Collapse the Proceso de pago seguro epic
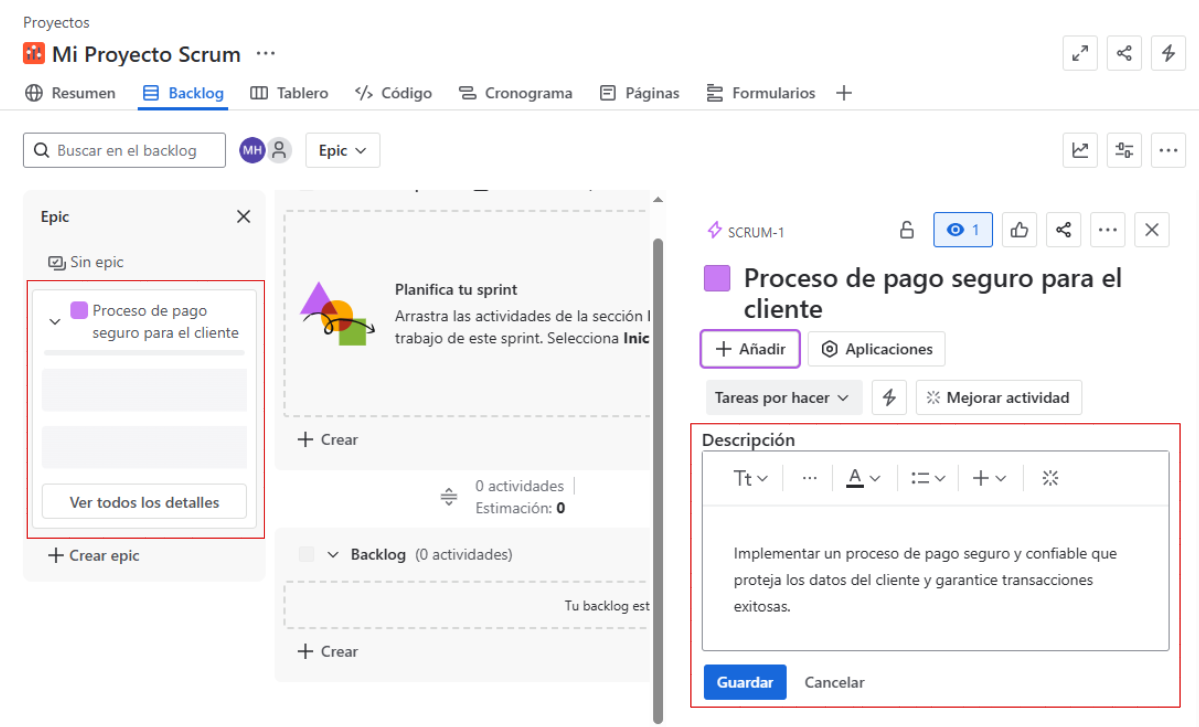Screen dimensions: 1199x727 pos(55,321)
